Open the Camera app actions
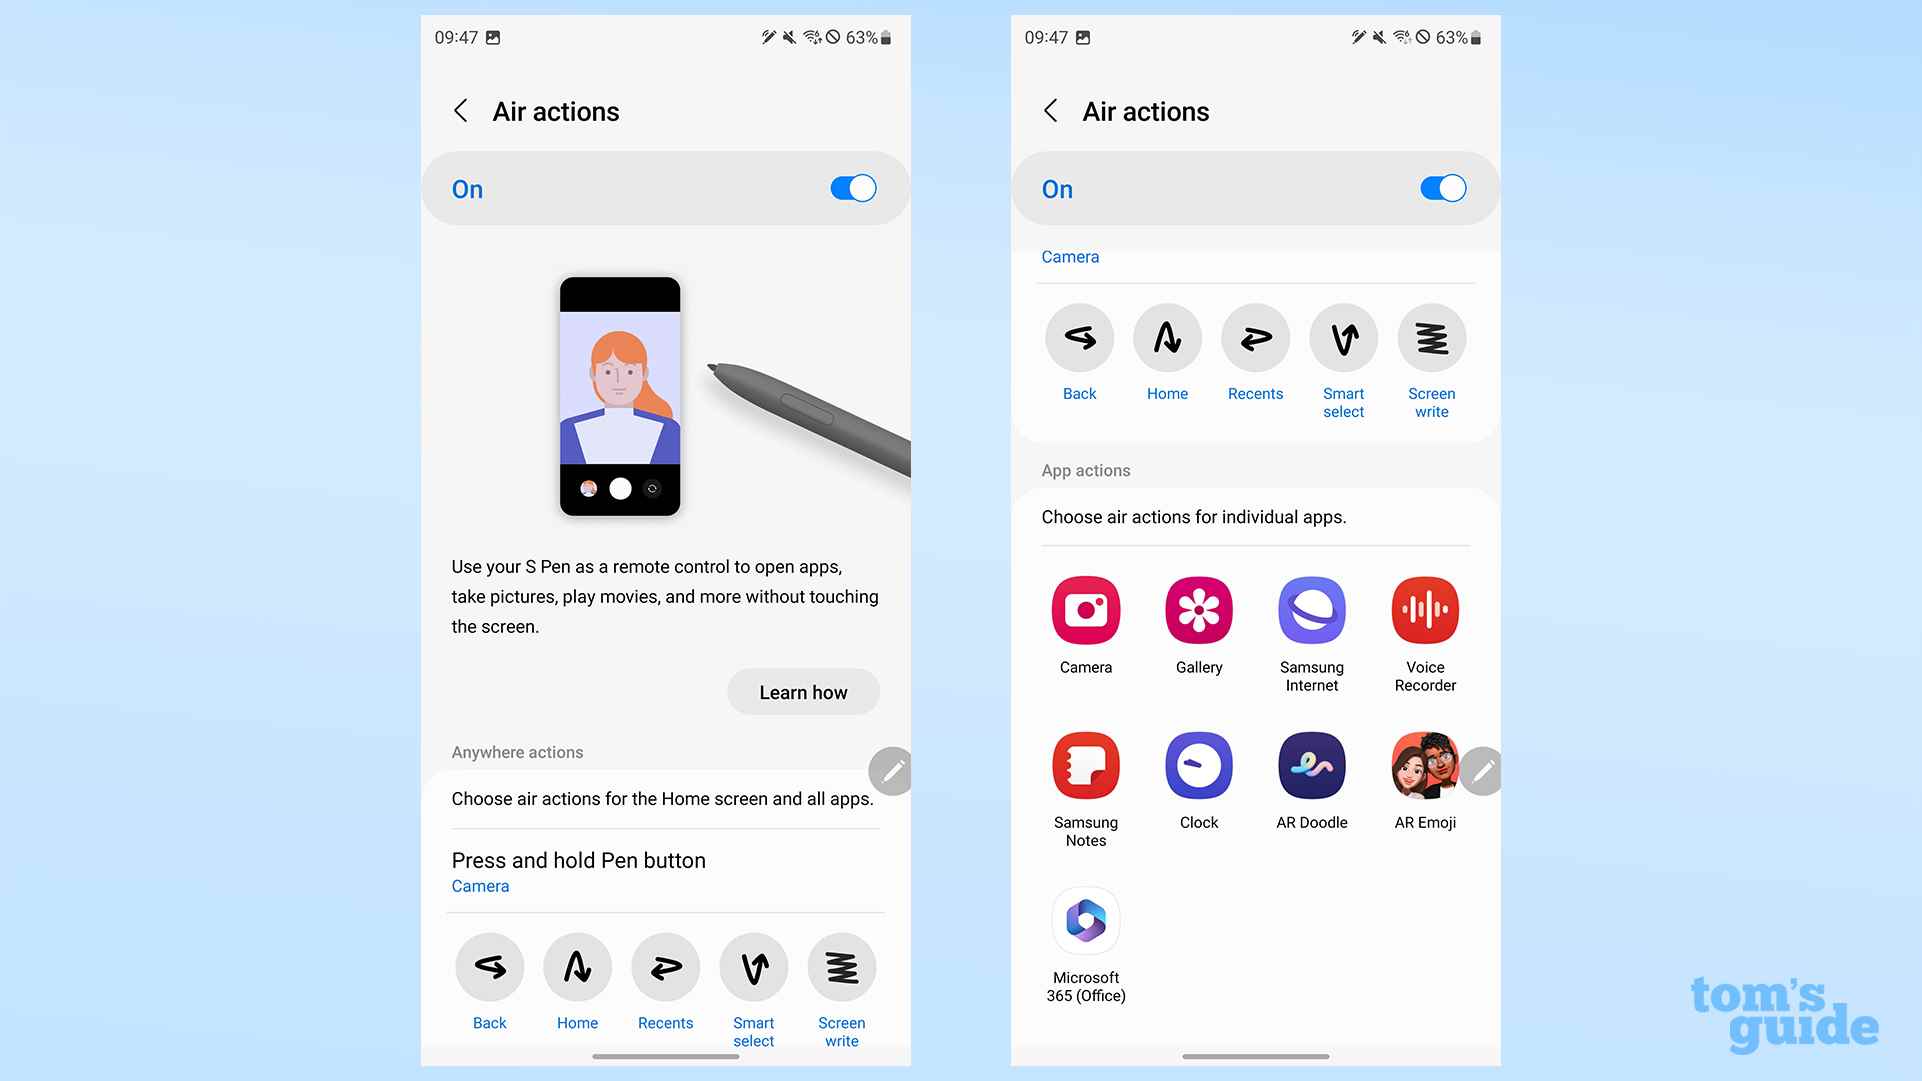The image size is (1922, 1081). [x=1085, y=608]
